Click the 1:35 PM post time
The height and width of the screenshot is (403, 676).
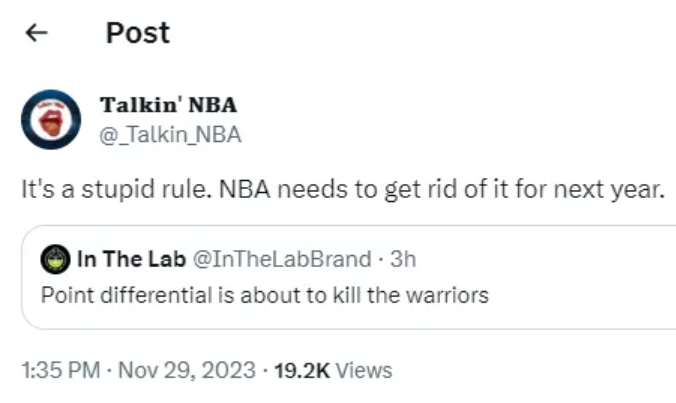59,370
